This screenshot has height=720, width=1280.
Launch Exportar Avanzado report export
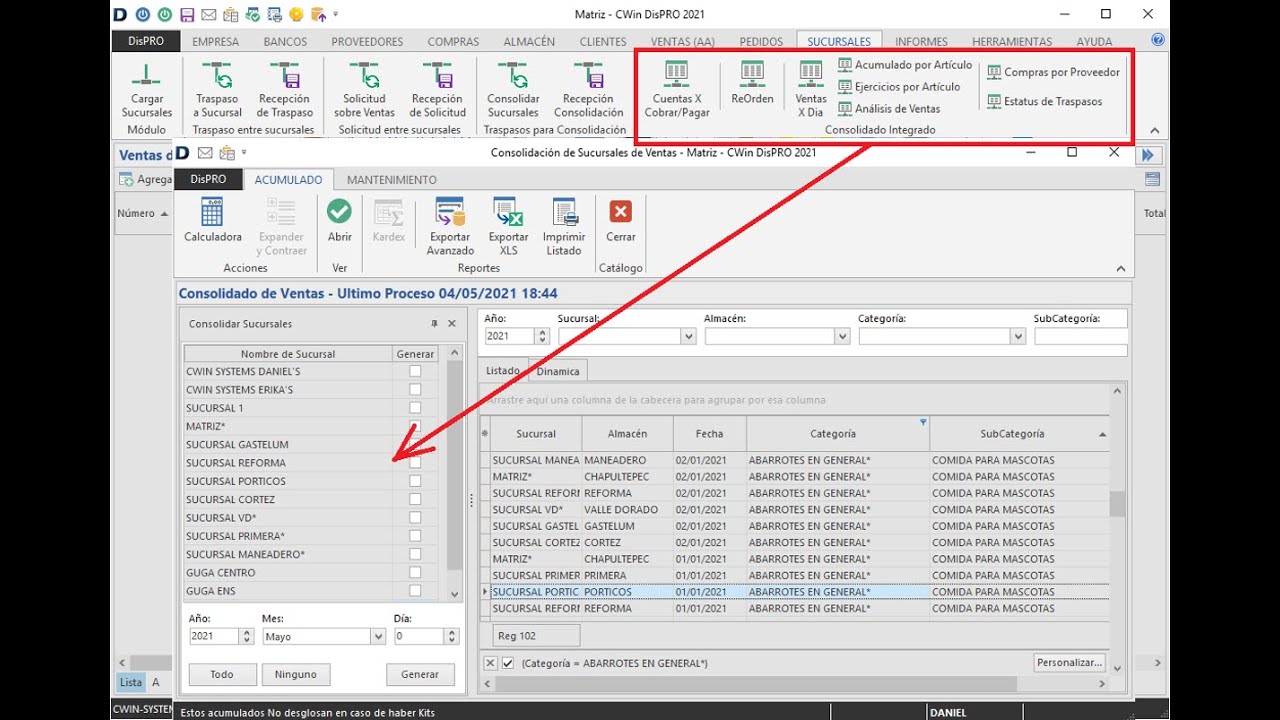(450, 226)
